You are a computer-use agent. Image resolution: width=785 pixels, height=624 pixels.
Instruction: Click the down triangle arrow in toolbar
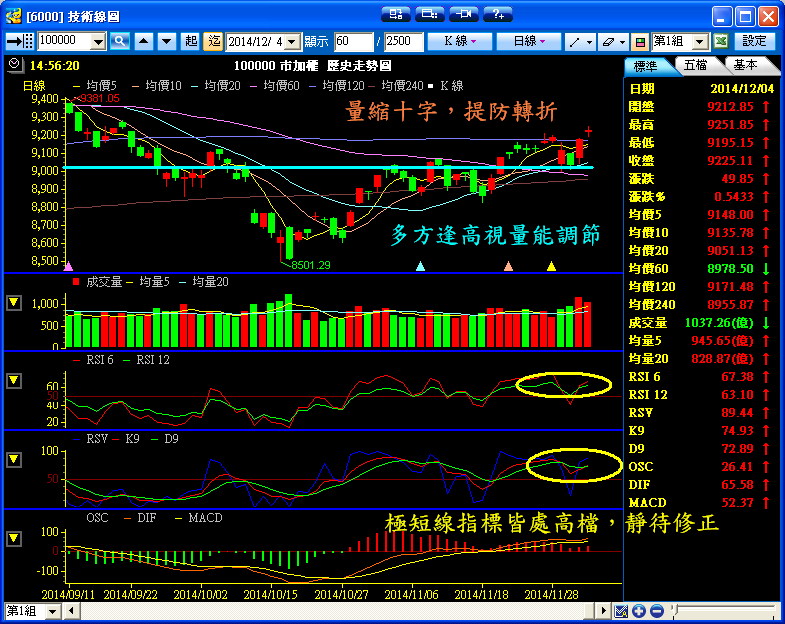click(165, 41)
